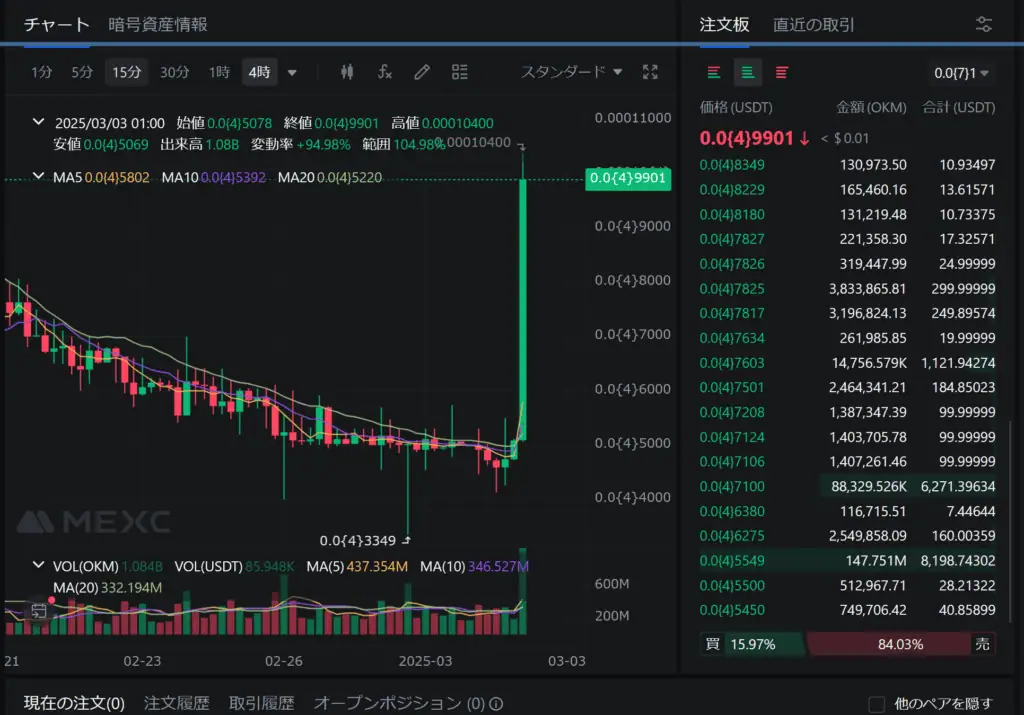The height and width of the screenshot is (715, 1024).
Task: Select order price 0.0{4}8229
Action: click(731, 189)
